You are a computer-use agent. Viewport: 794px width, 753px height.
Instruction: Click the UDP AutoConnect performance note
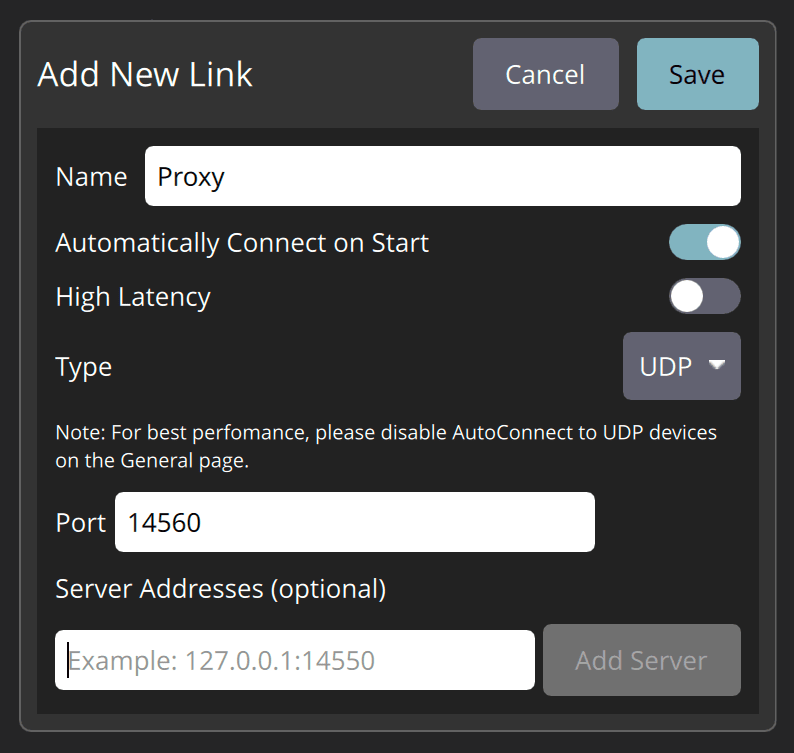tap(386, 447)
